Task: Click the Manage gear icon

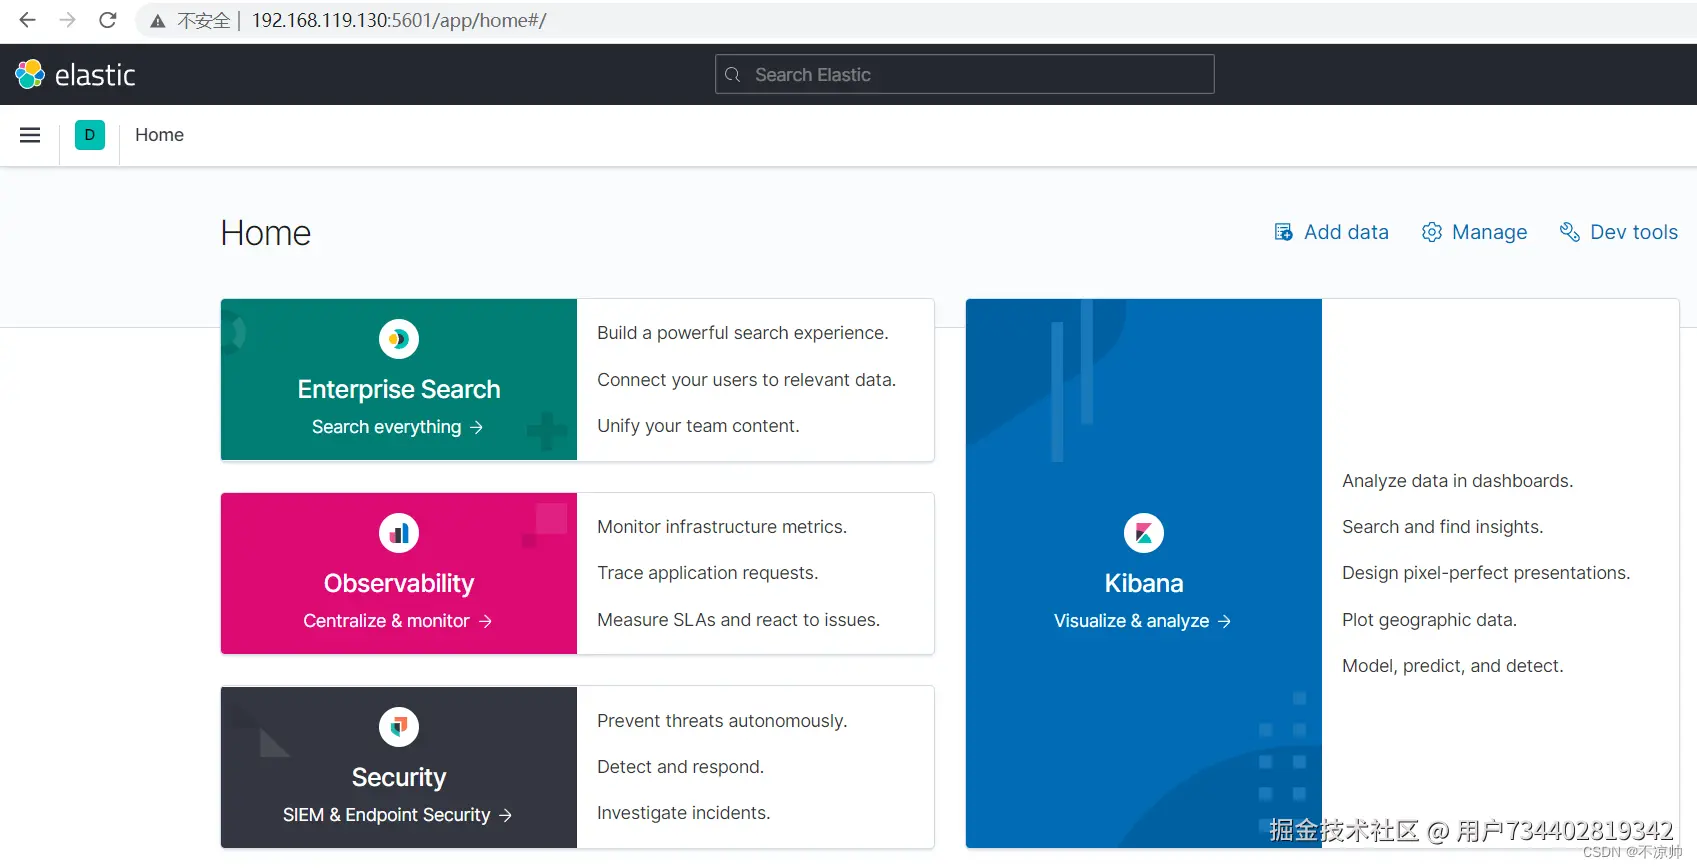Action: click(x=1432, y=232)
